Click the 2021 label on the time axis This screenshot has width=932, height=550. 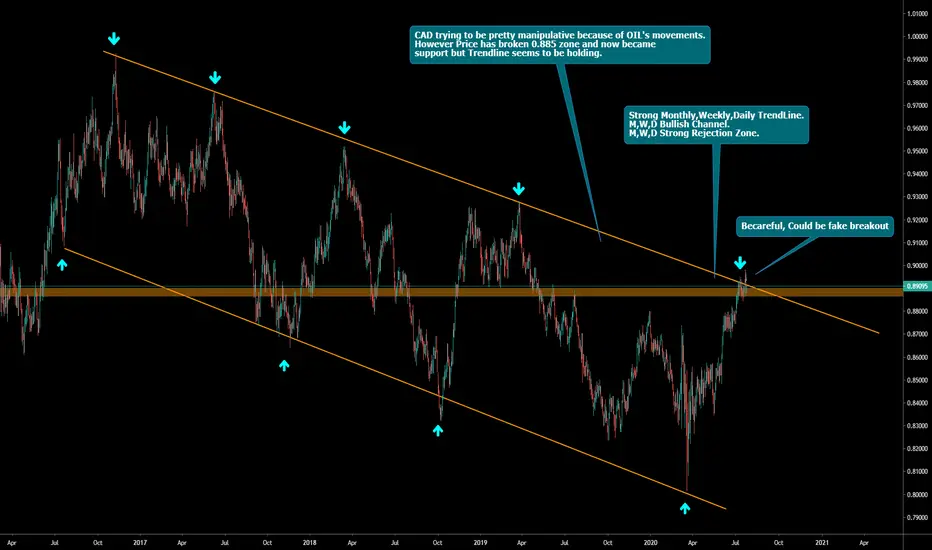click(822, 542)
